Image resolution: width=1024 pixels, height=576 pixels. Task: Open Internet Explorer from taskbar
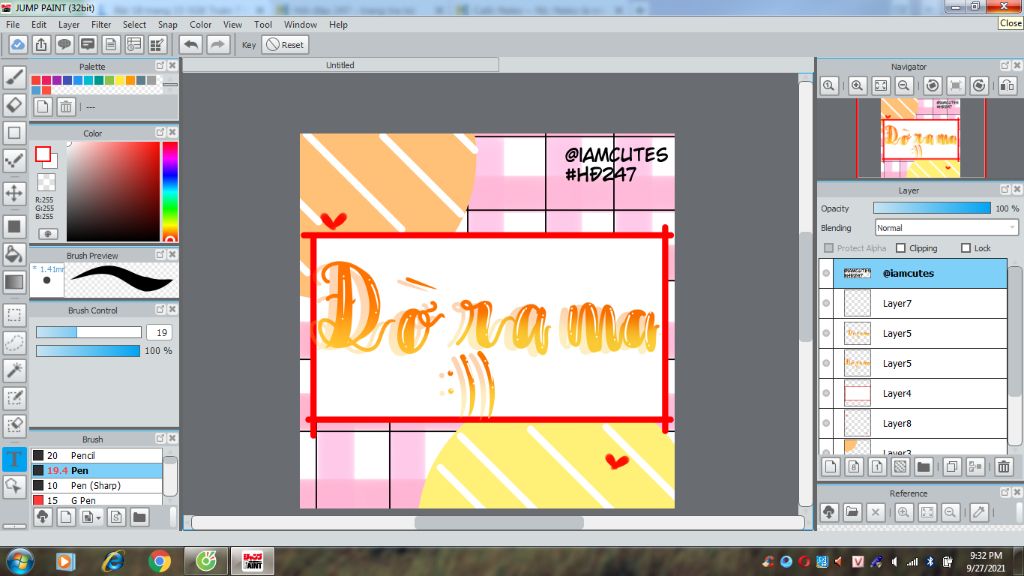click(x=113, y=561)
